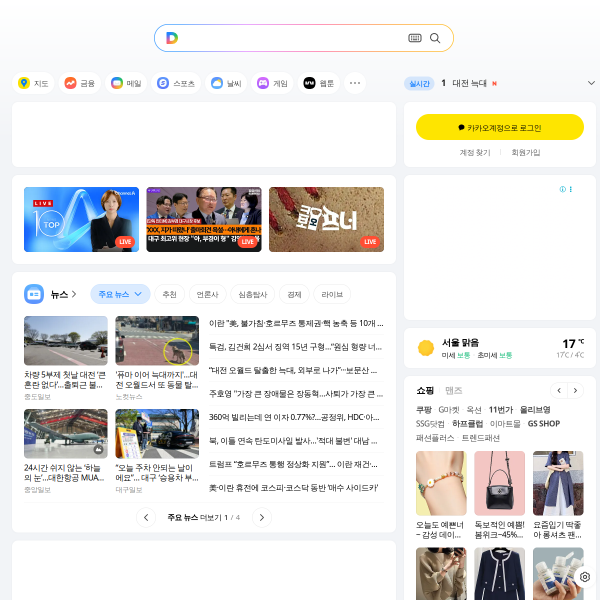
Task: Switch to the 맵즈 tab
Action: (x=453, y=390)
